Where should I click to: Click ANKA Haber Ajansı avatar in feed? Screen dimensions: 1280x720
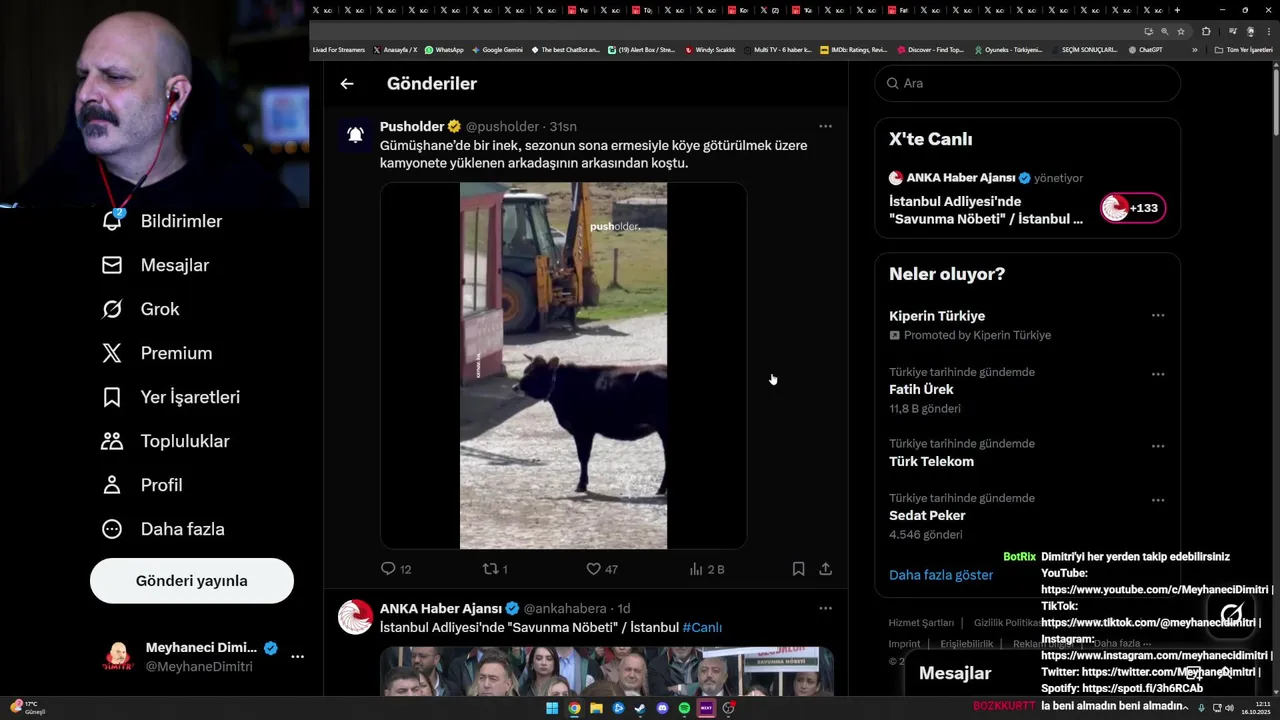click(355, 617)
